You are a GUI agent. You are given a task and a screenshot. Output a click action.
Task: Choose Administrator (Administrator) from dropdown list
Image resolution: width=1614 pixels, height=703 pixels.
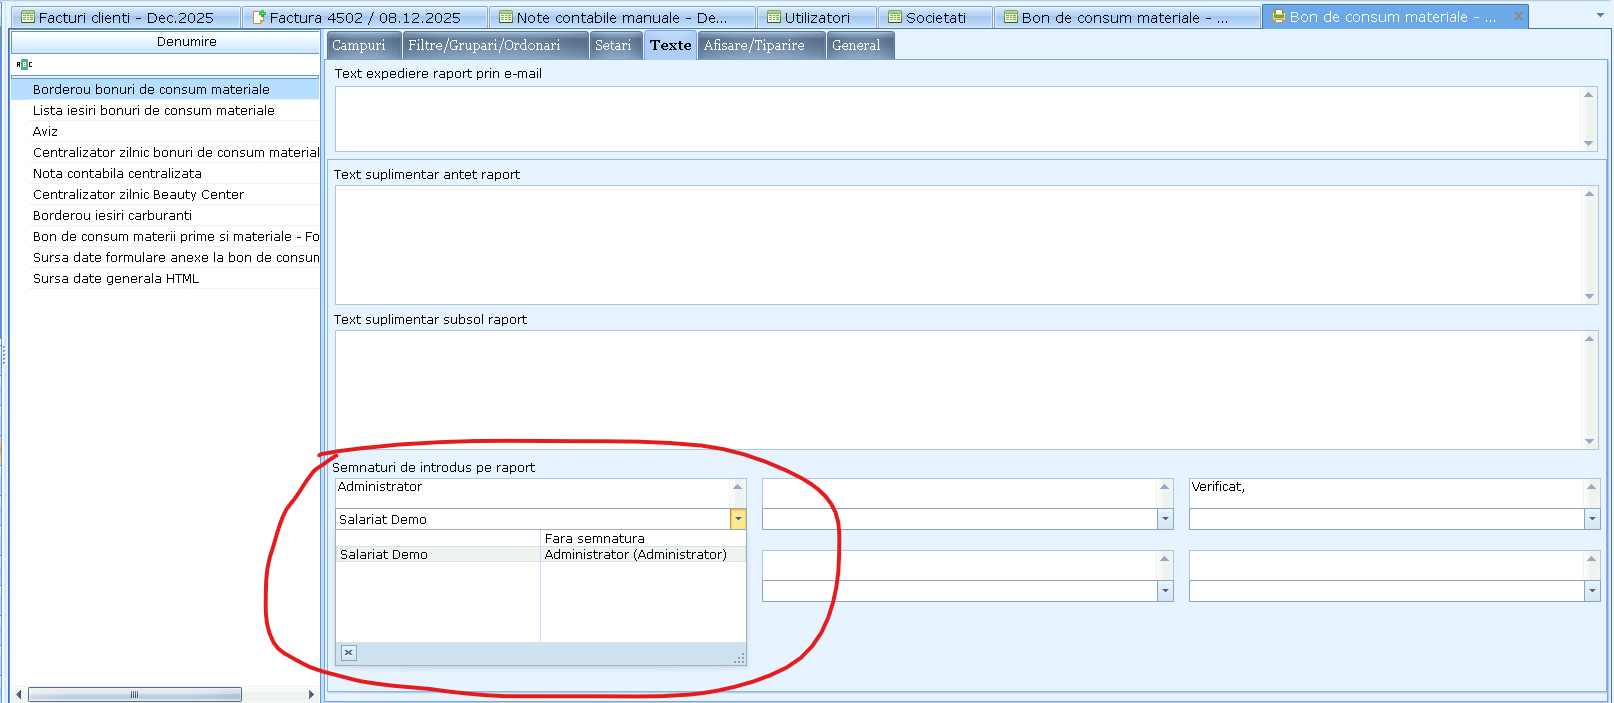pos(635,554)
